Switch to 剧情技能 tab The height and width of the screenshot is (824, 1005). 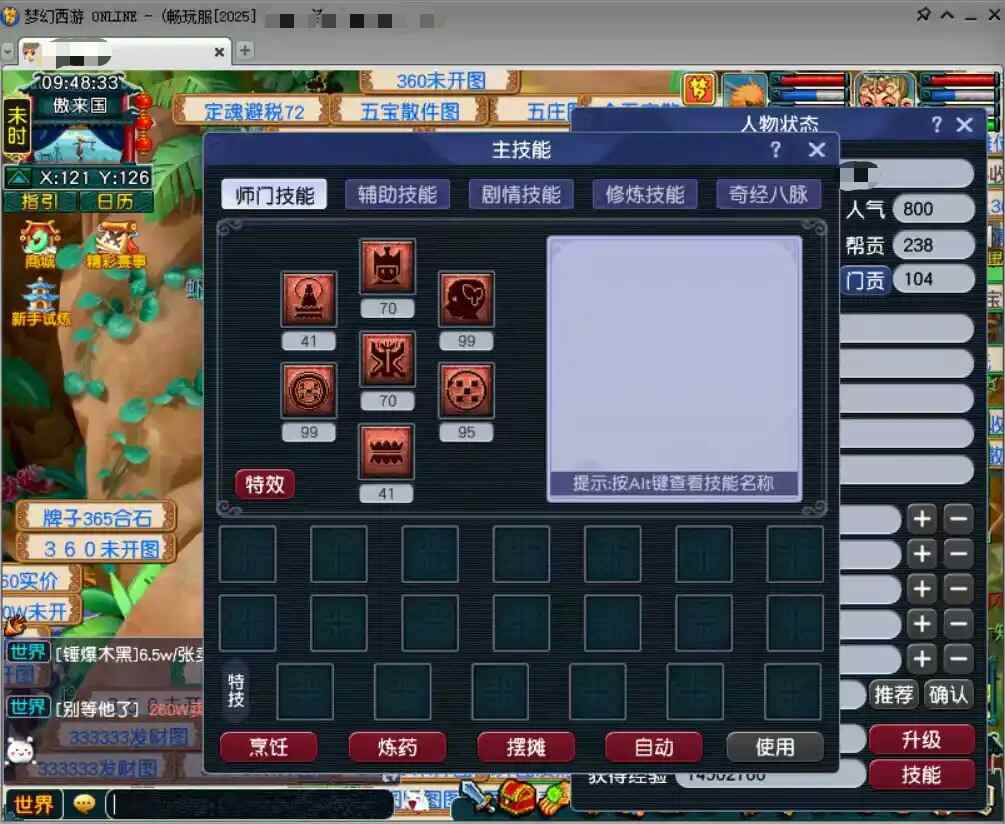tap(521, 195)
